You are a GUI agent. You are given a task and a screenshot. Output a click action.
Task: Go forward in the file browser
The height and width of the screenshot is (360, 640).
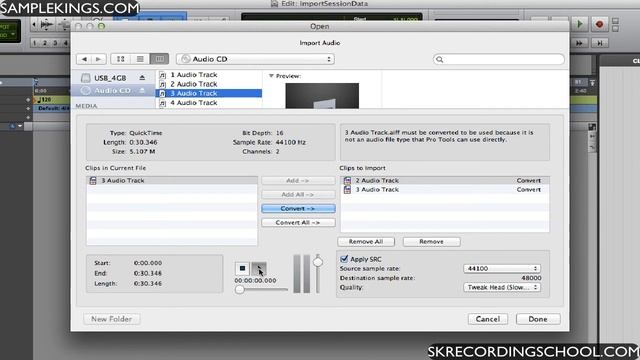point(99,59)
